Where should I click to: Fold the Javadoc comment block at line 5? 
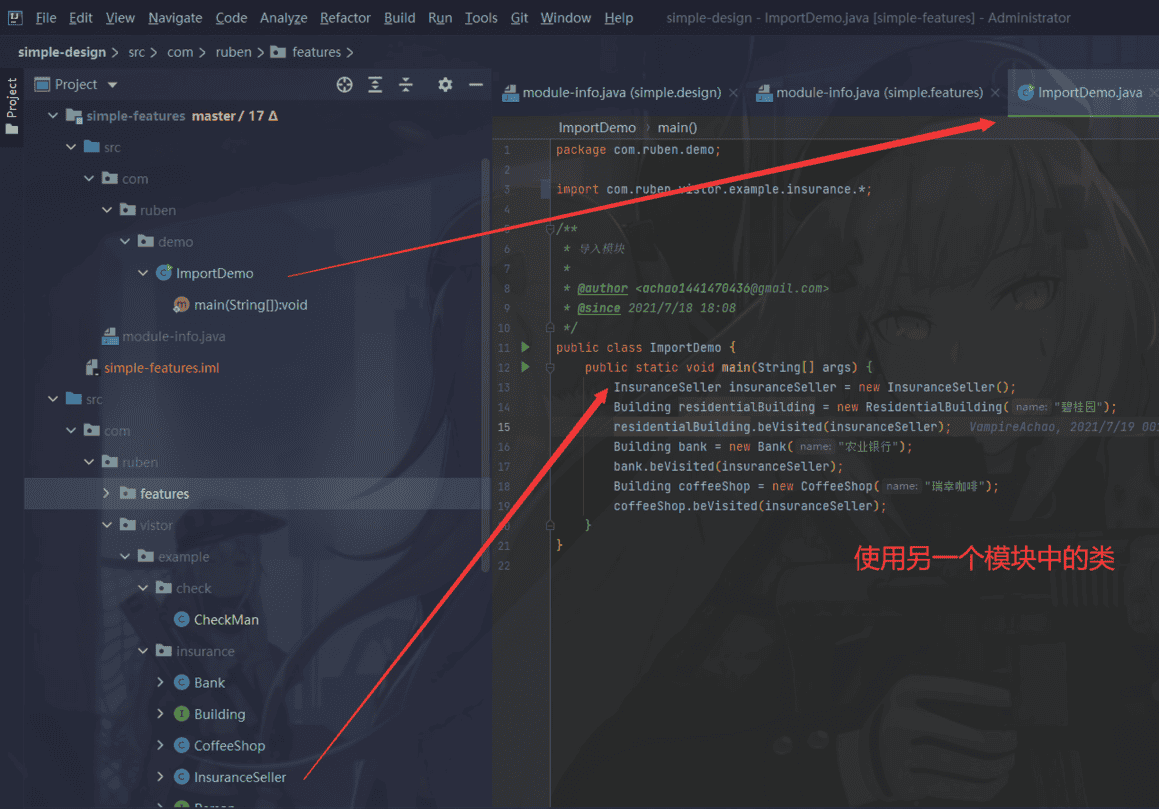coord(550,229)
